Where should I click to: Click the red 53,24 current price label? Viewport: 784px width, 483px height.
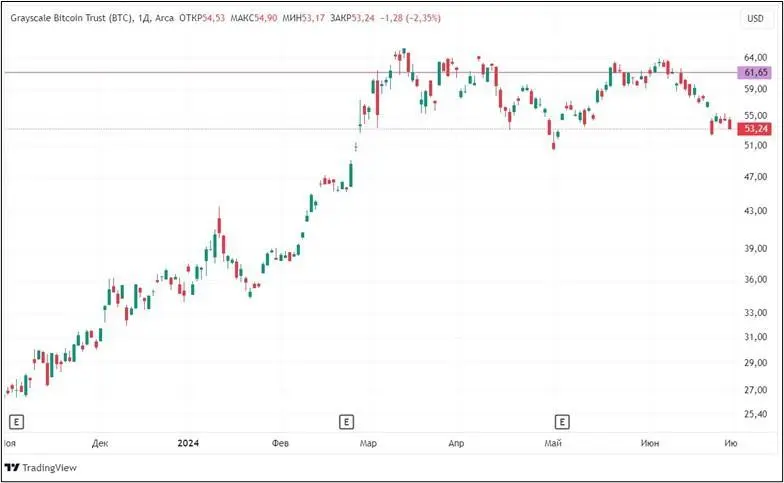[755, 129]
